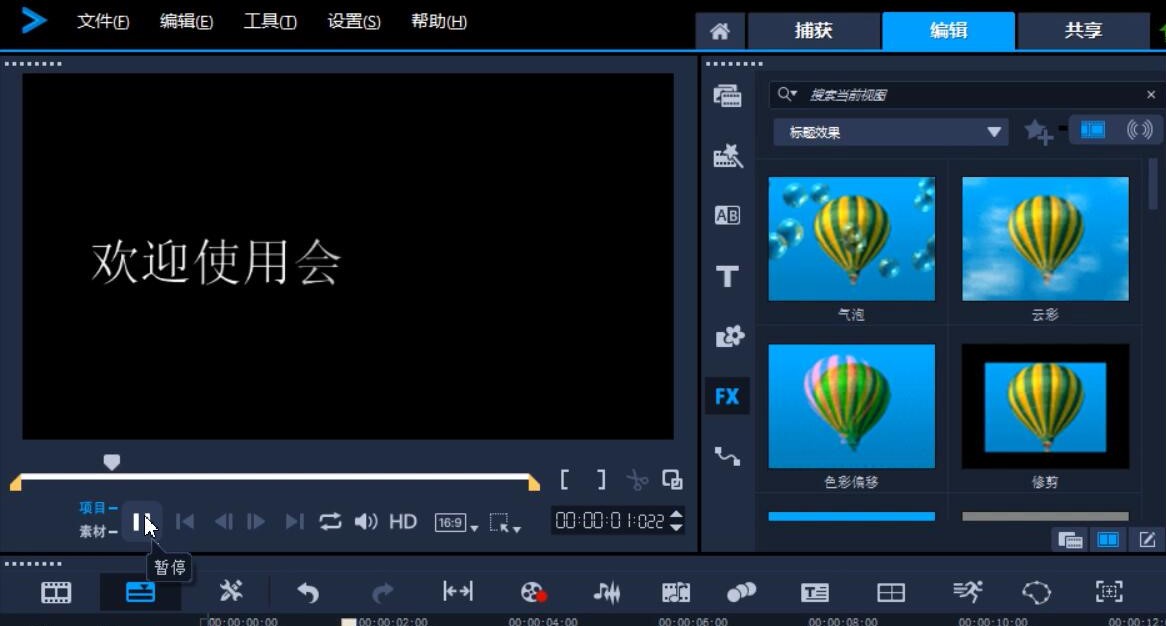Select the 色彩偏移 color shift thumbnail
1166x626 pixels.
[851, 406]
